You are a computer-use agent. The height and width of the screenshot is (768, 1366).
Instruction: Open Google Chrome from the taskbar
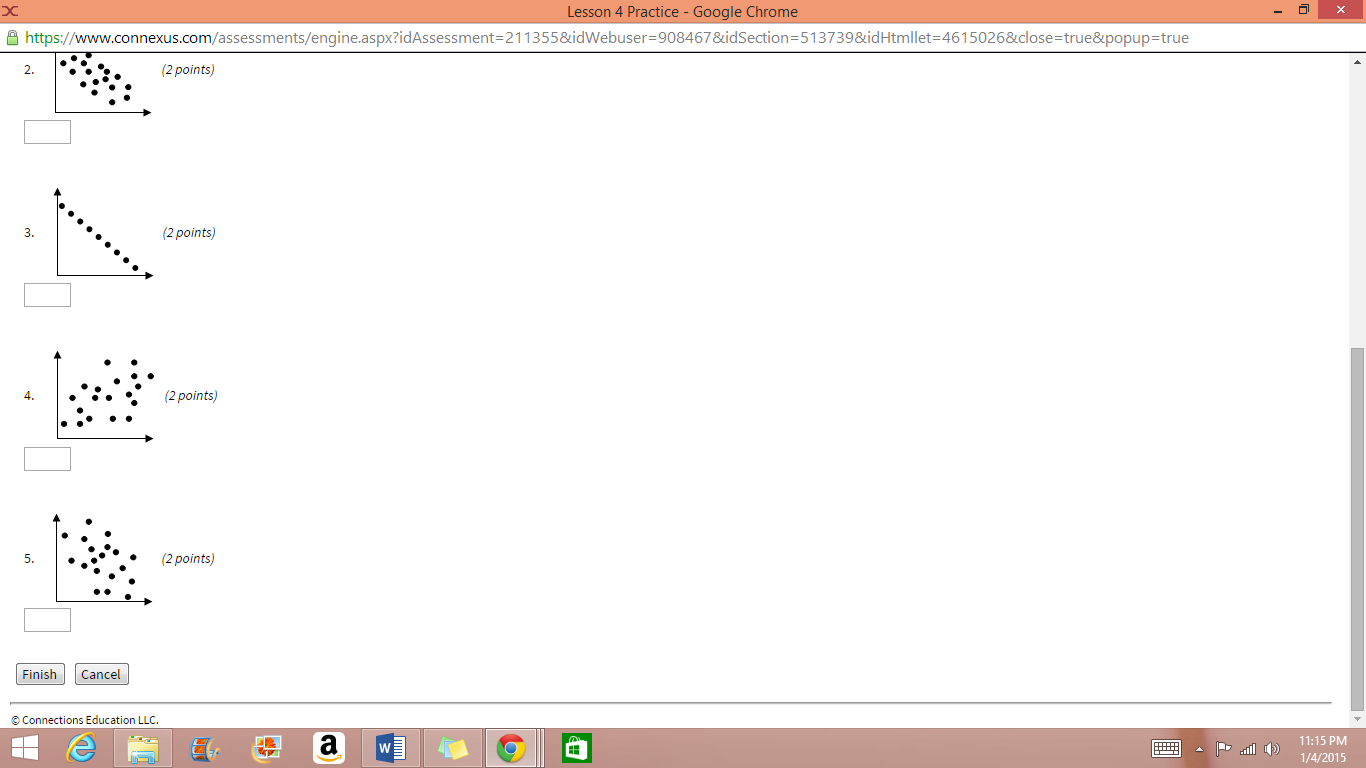513,747
